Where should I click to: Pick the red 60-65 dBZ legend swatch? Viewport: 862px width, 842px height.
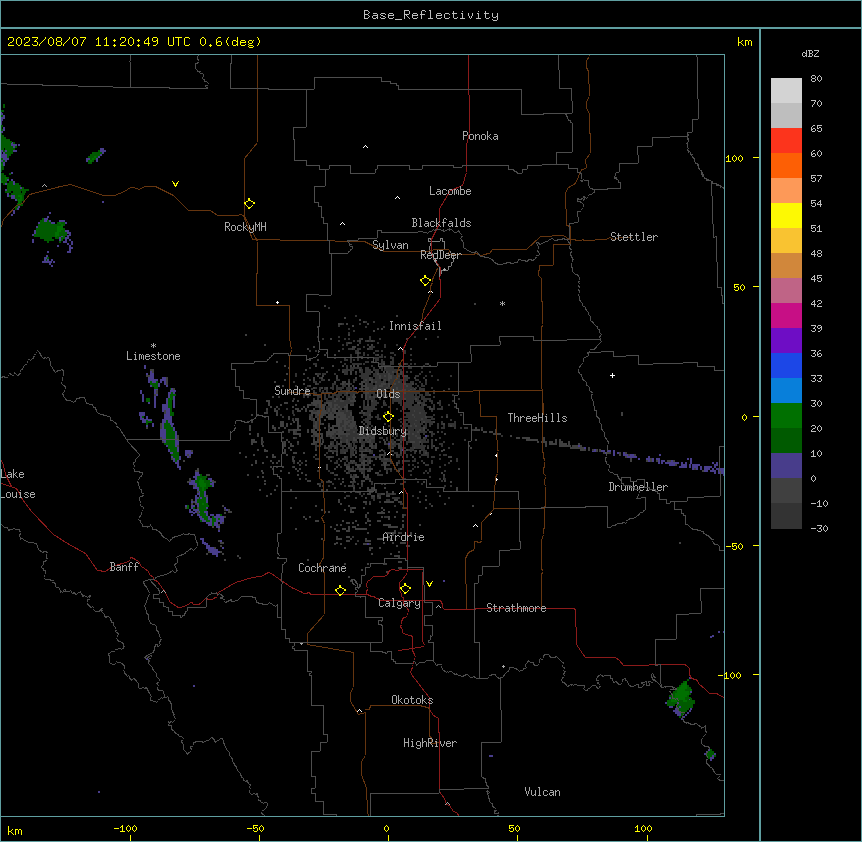786,141
